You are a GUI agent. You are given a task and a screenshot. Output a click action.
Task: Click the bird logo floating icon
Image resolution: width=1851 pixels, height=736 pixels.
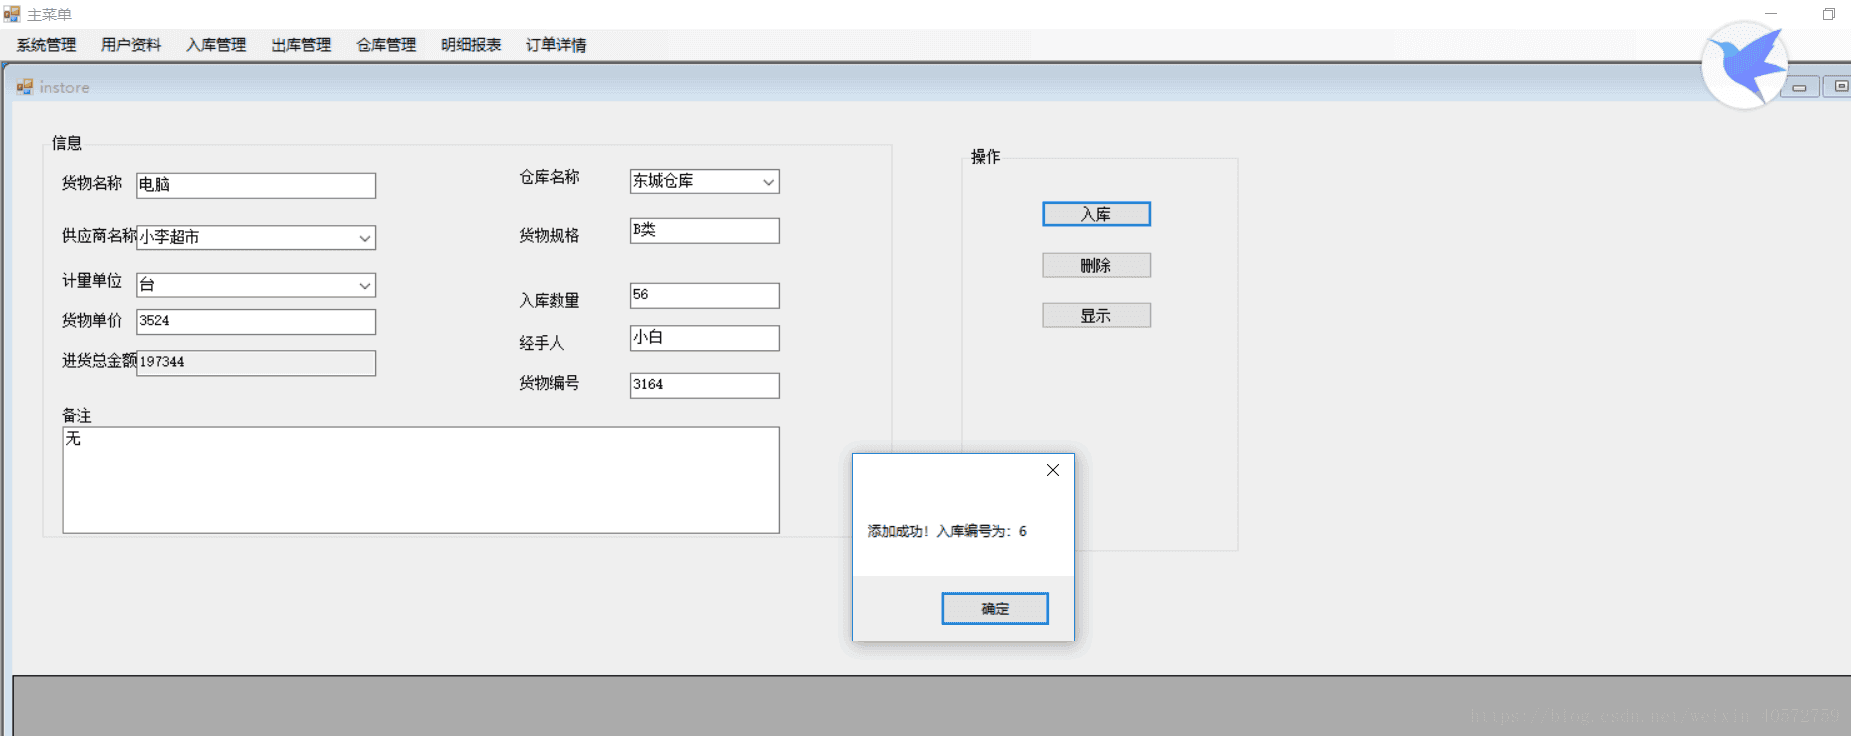click(x=1745, y=65)
